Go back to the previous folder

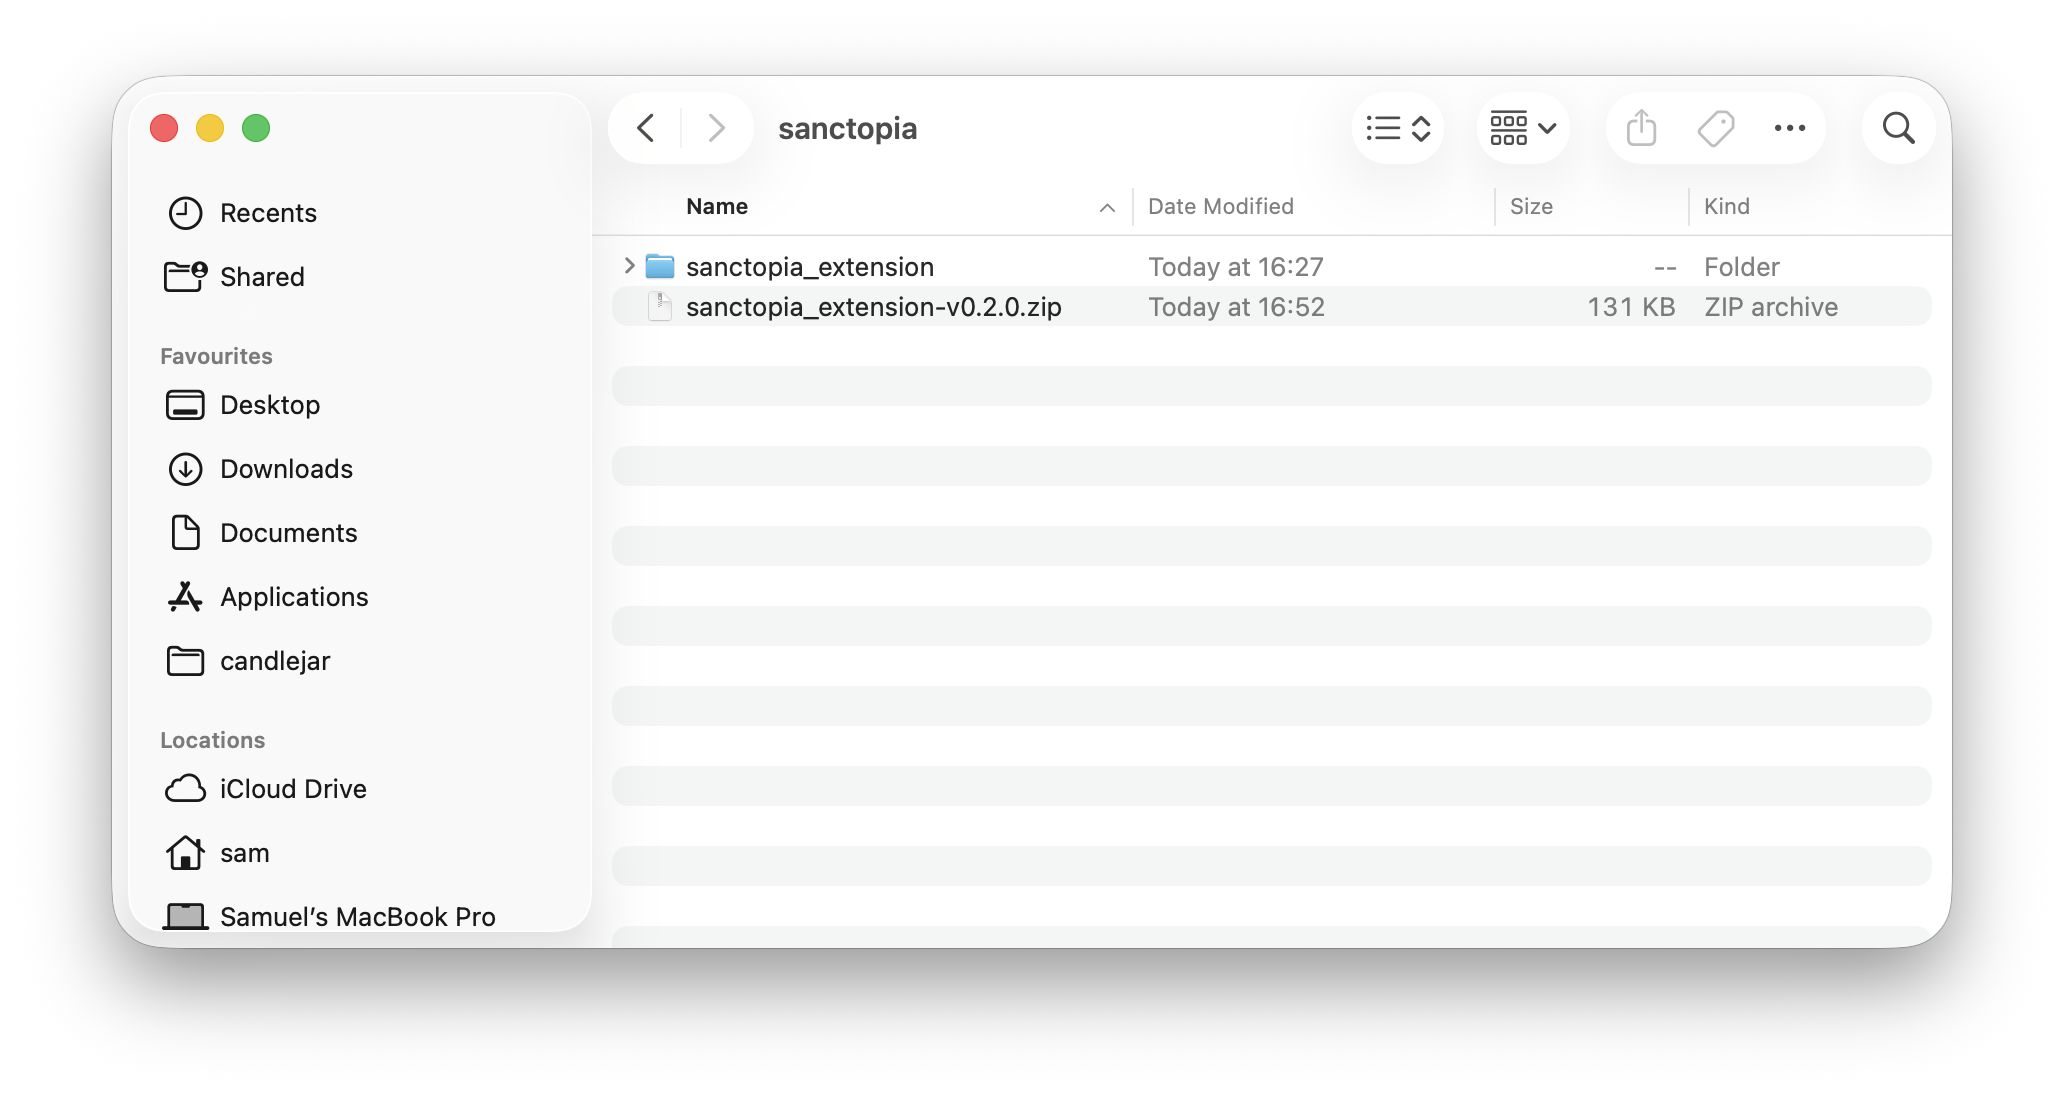pyautogui.click(x=646, y=128)
